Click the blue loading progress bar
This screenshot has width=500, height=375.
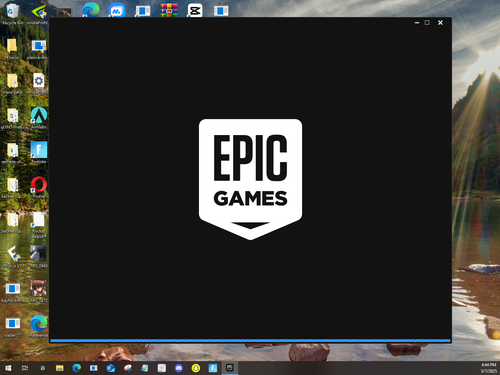(250, 341)
